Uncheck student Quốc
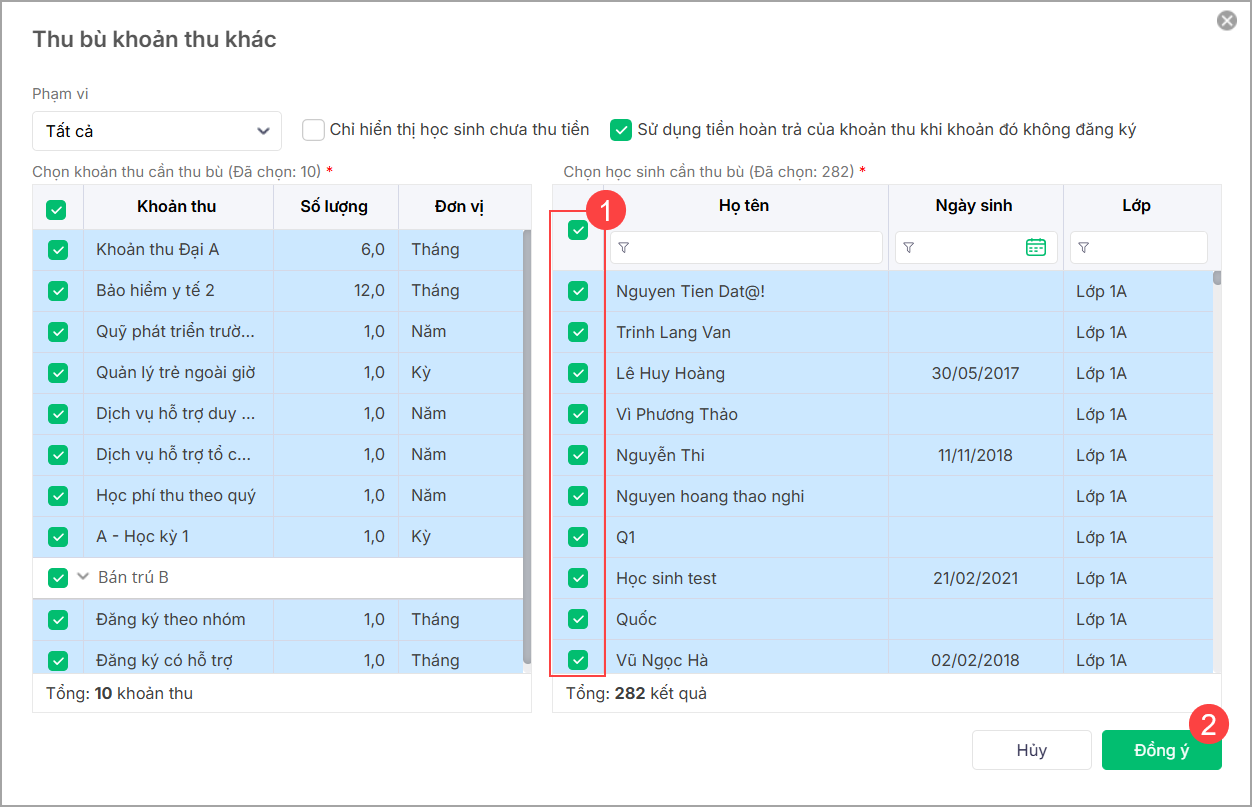Image resolution: width=1252 pixels, height=807 pixels. pyautogui.click(x=578, y=620)
